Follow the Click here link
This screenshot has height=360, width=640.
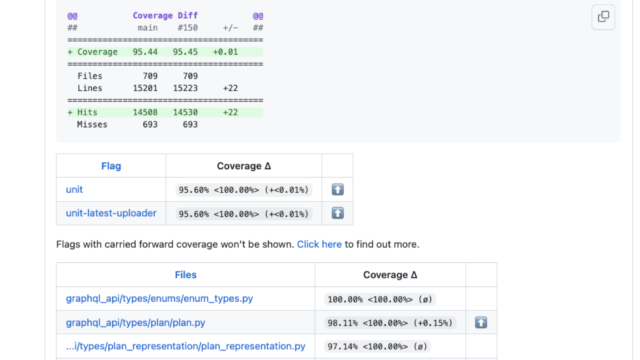tap(319, 244)
